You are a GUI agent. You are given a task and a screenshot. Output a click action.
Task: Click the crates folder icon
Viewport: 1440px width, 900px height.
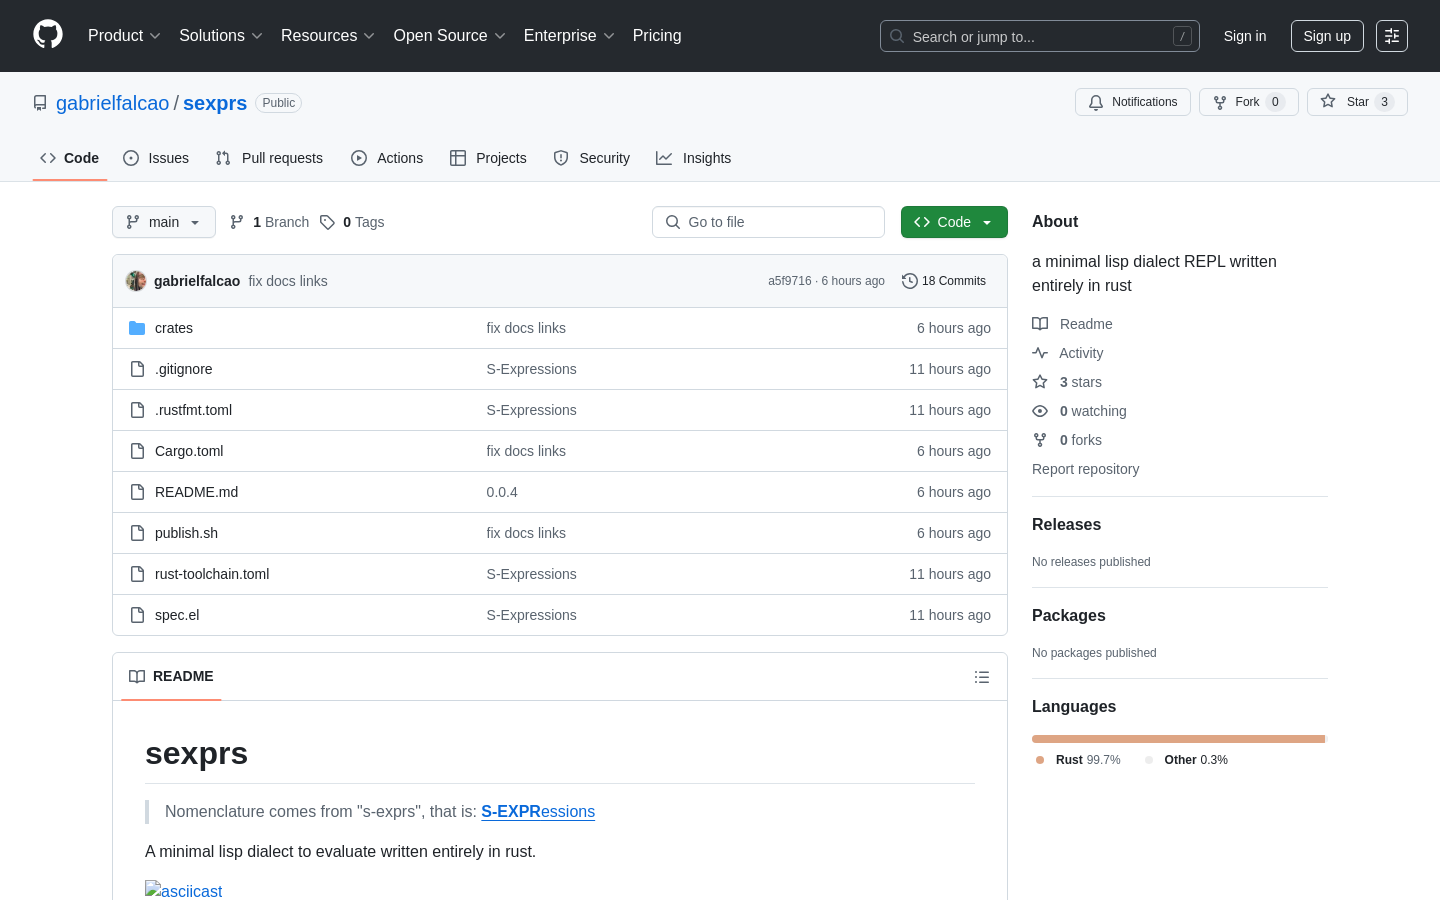click(x=137, y=328)
